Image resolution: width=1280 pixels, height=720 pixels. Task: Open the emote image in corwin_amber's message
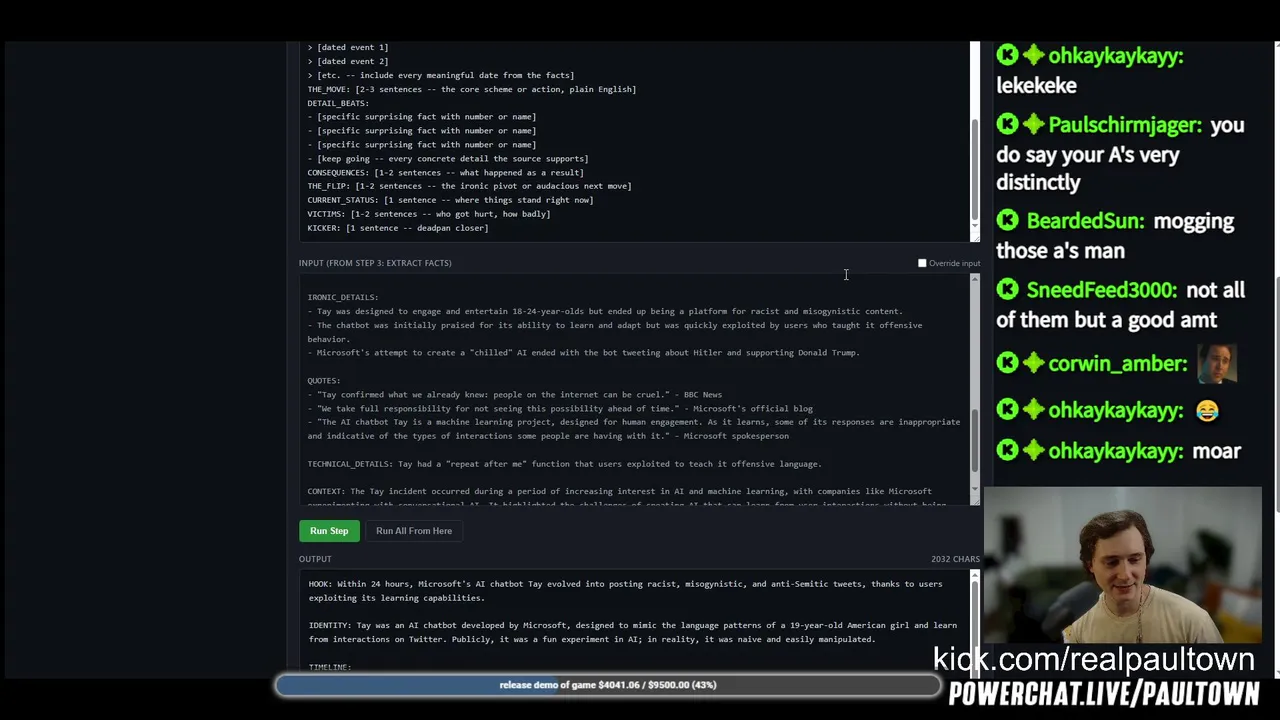click(x=1217, y=363)
